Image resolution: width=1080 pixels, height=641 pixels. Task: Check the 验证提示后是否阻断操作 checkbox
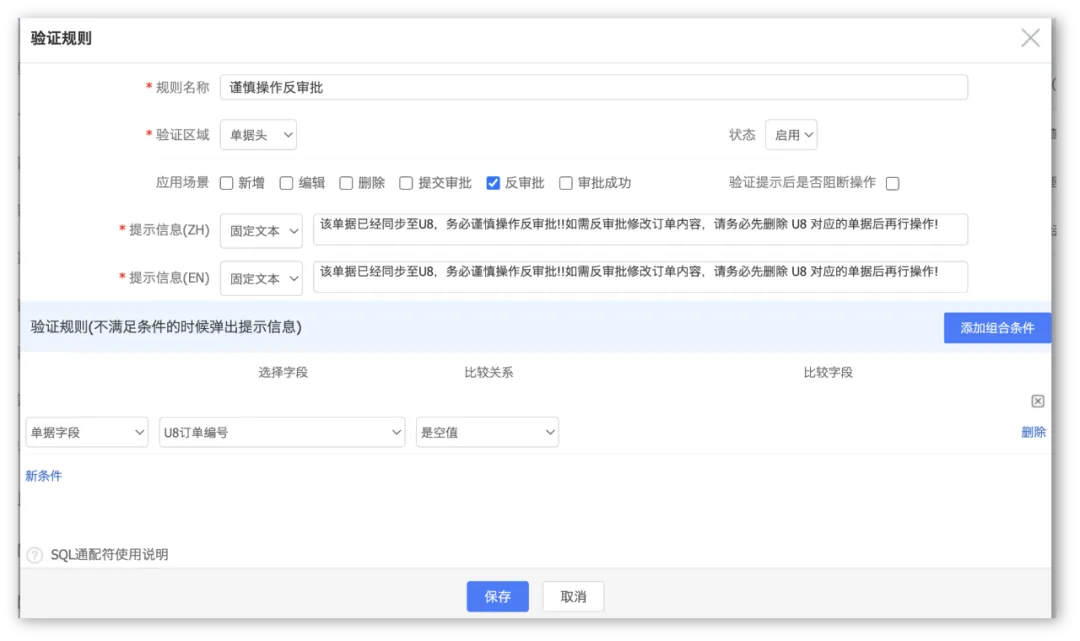pos(893,183)
